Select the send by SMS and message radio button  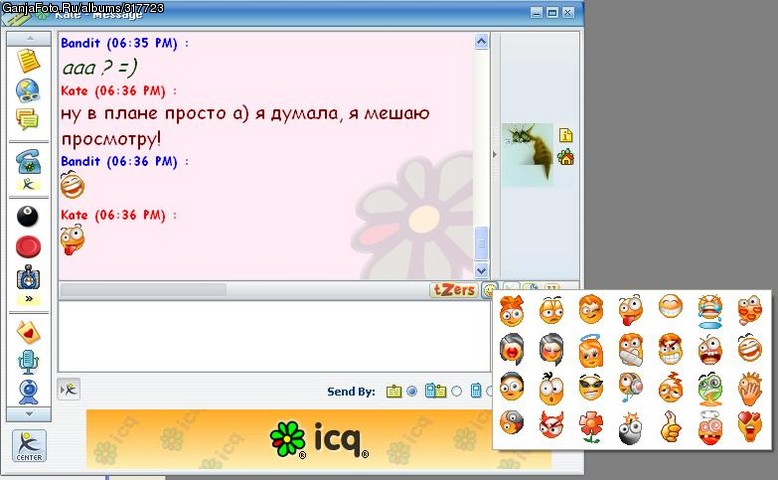tap(456, 392)
